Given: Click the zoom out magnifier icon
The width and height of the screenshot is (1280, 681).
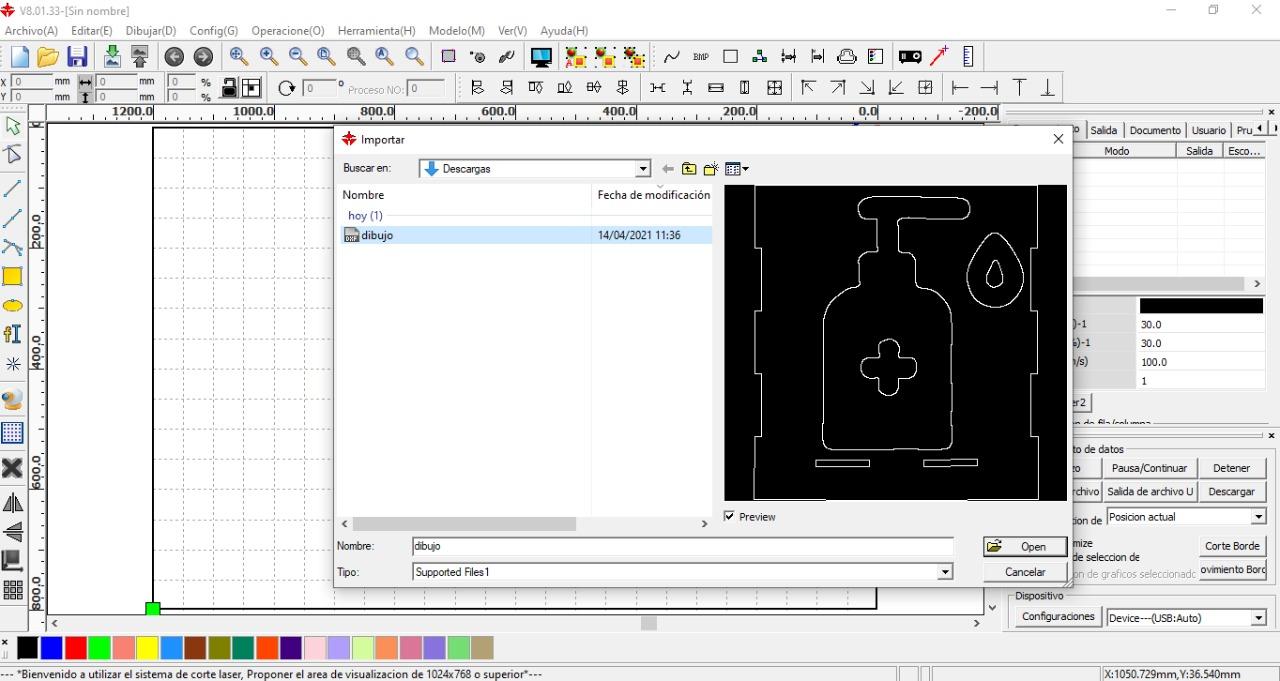Looking at the screenshot, I should pyautogui.click(x=297, y=57).
